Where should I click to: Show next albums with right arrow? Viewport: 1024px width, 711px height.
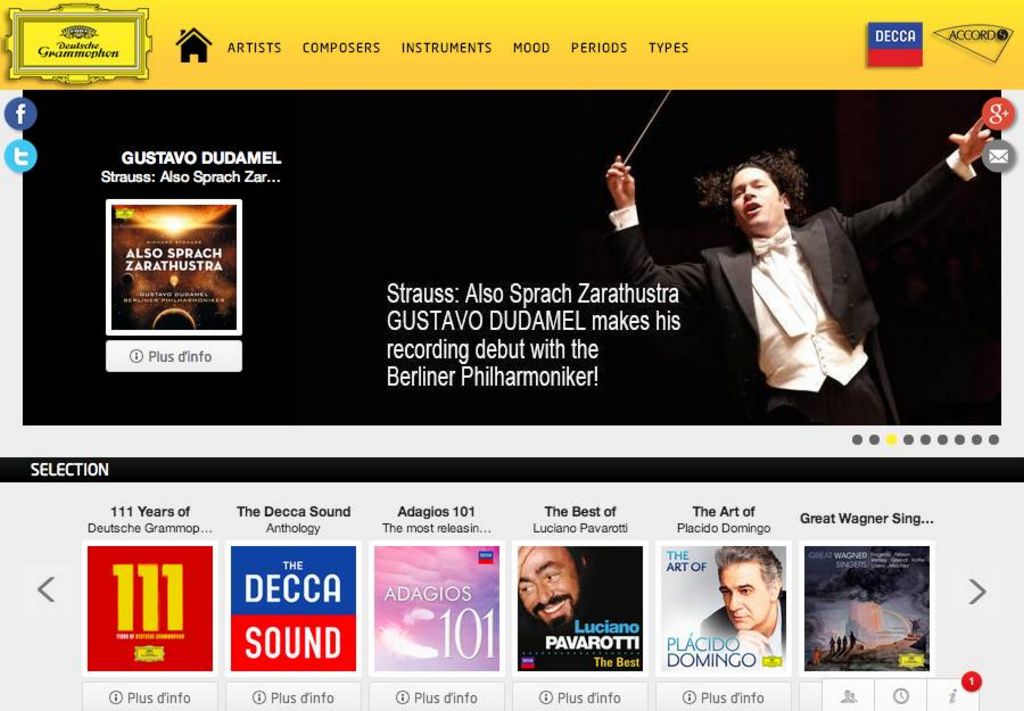coord(977,592)
